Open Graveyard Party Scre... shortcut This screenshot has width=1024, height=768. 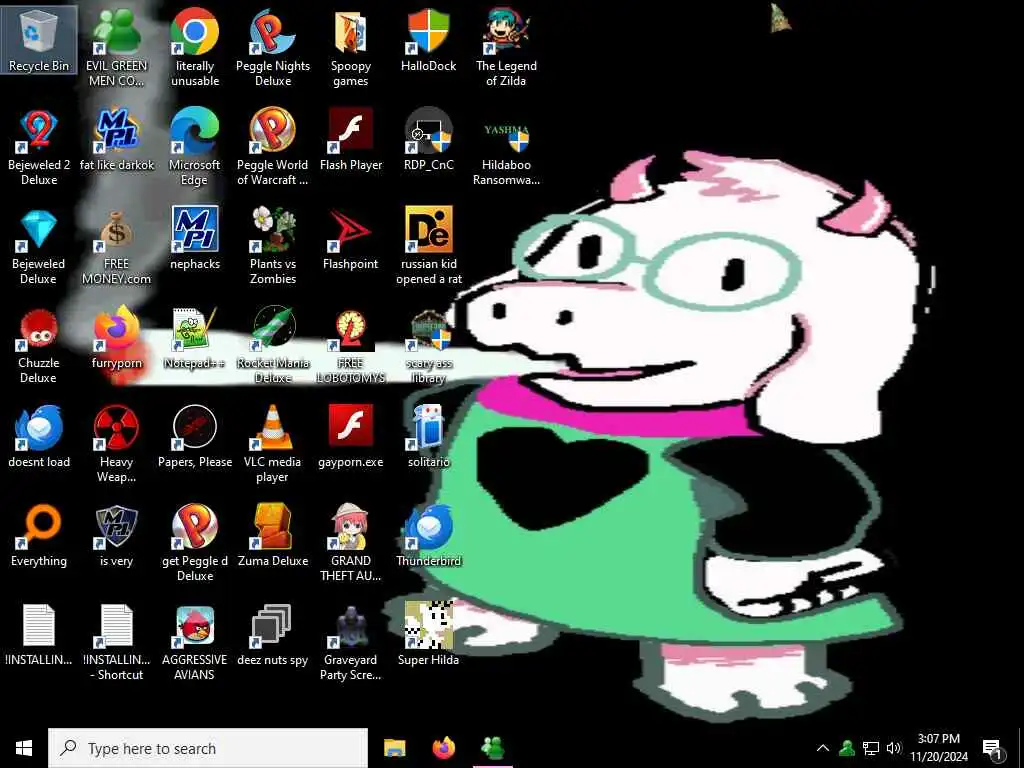pos(351,643)
